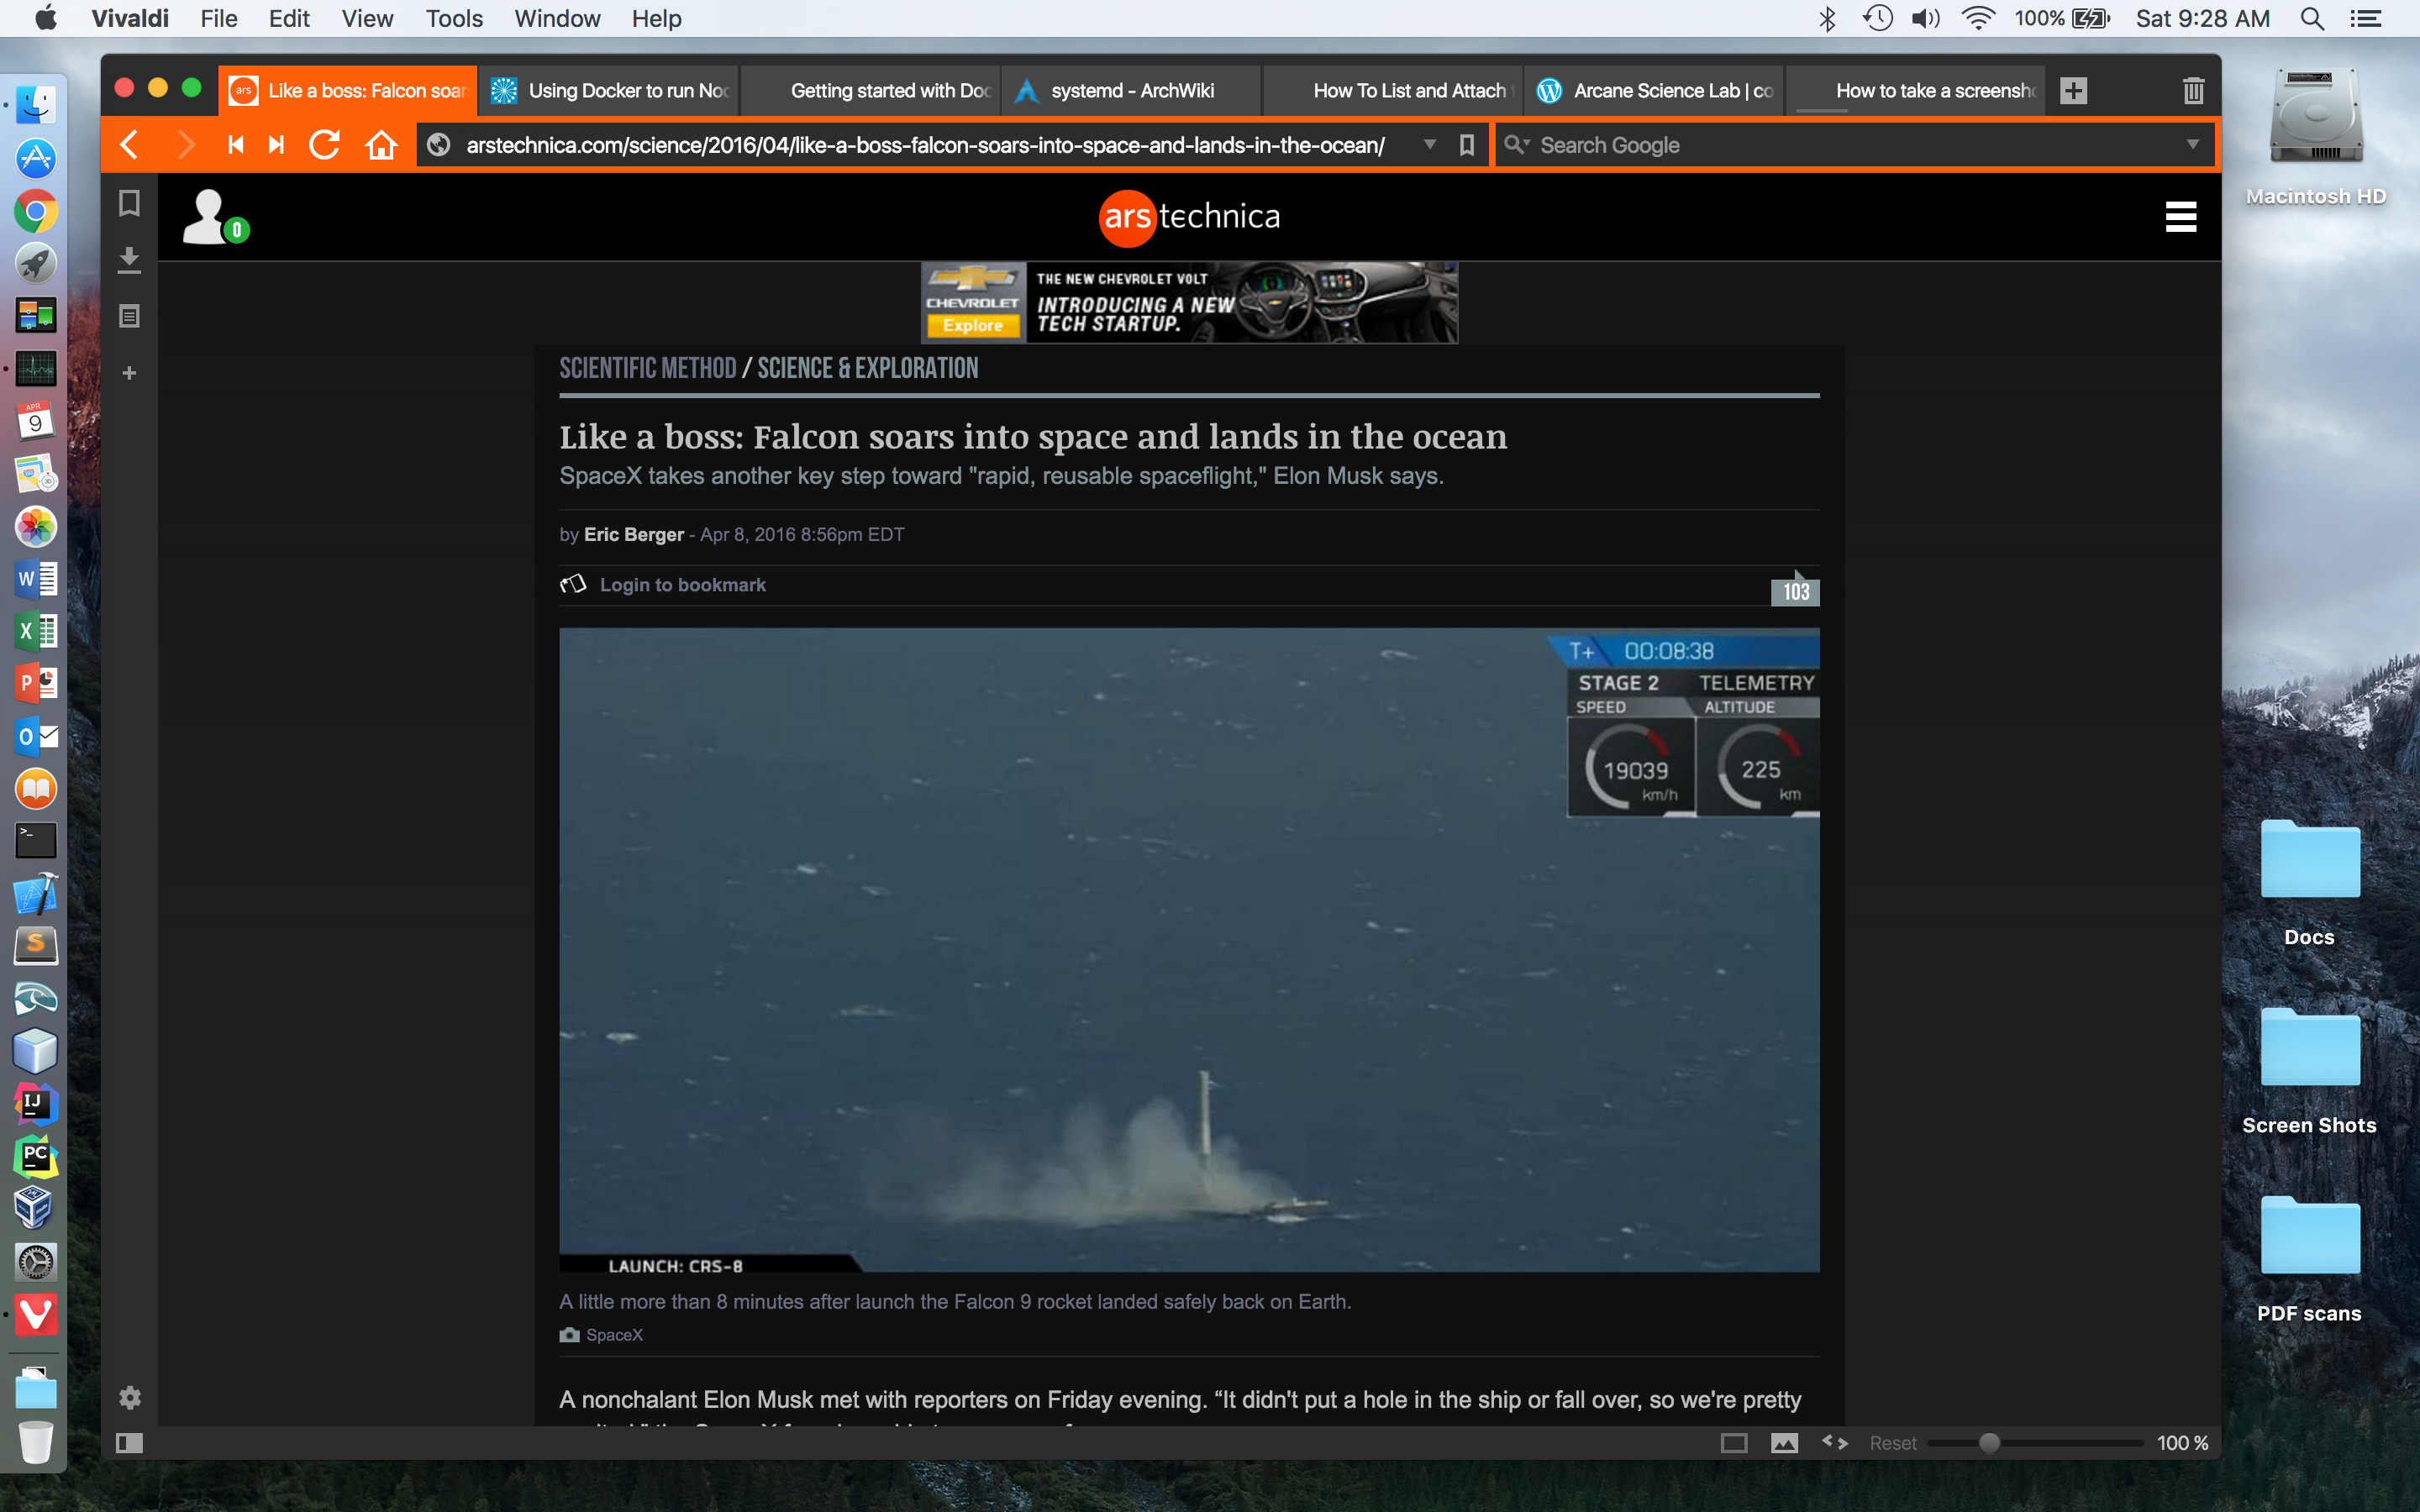Click Login to bookmark link
2420x1512 pixels.
(x=682, y=585)
